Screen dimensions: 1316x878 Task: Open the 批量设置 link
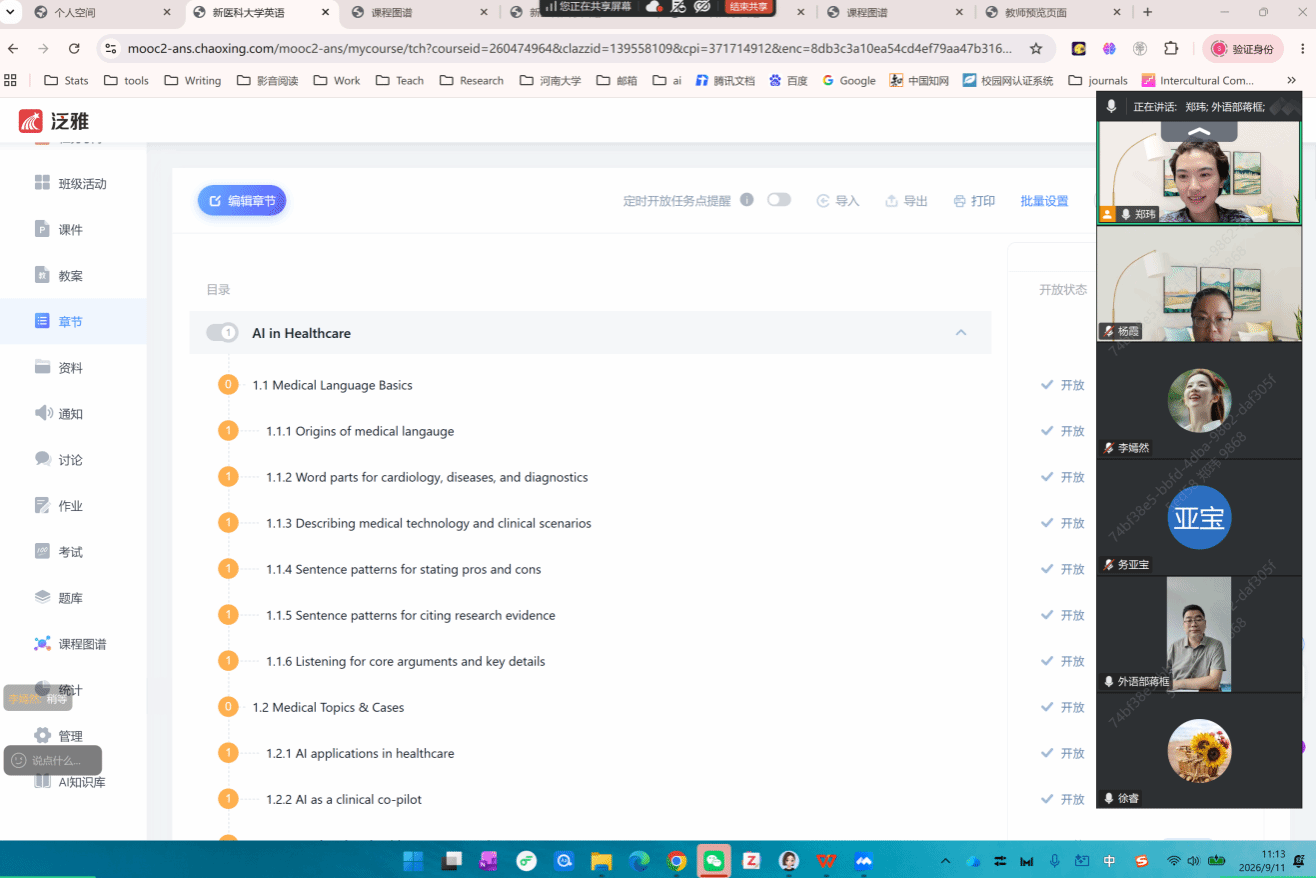coord(1044,201)
